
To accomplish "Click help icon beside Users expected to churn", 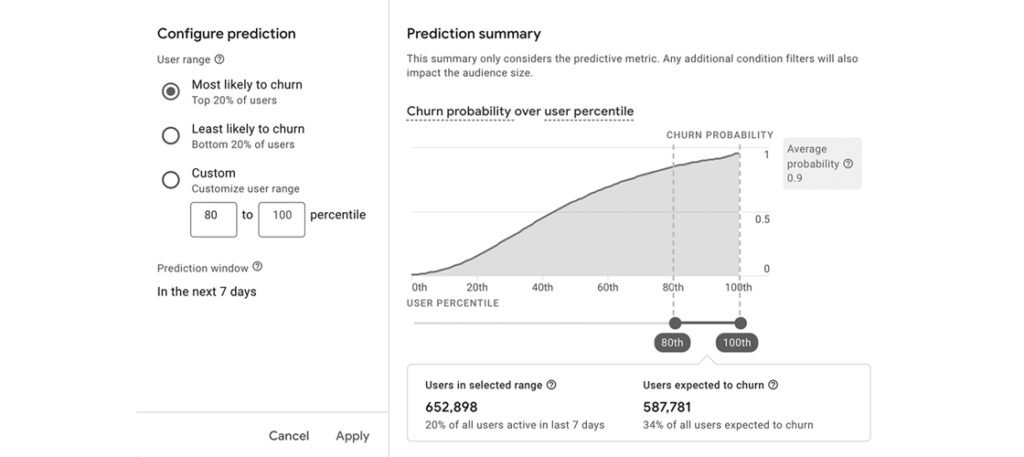I will click(x=773, y=385).
